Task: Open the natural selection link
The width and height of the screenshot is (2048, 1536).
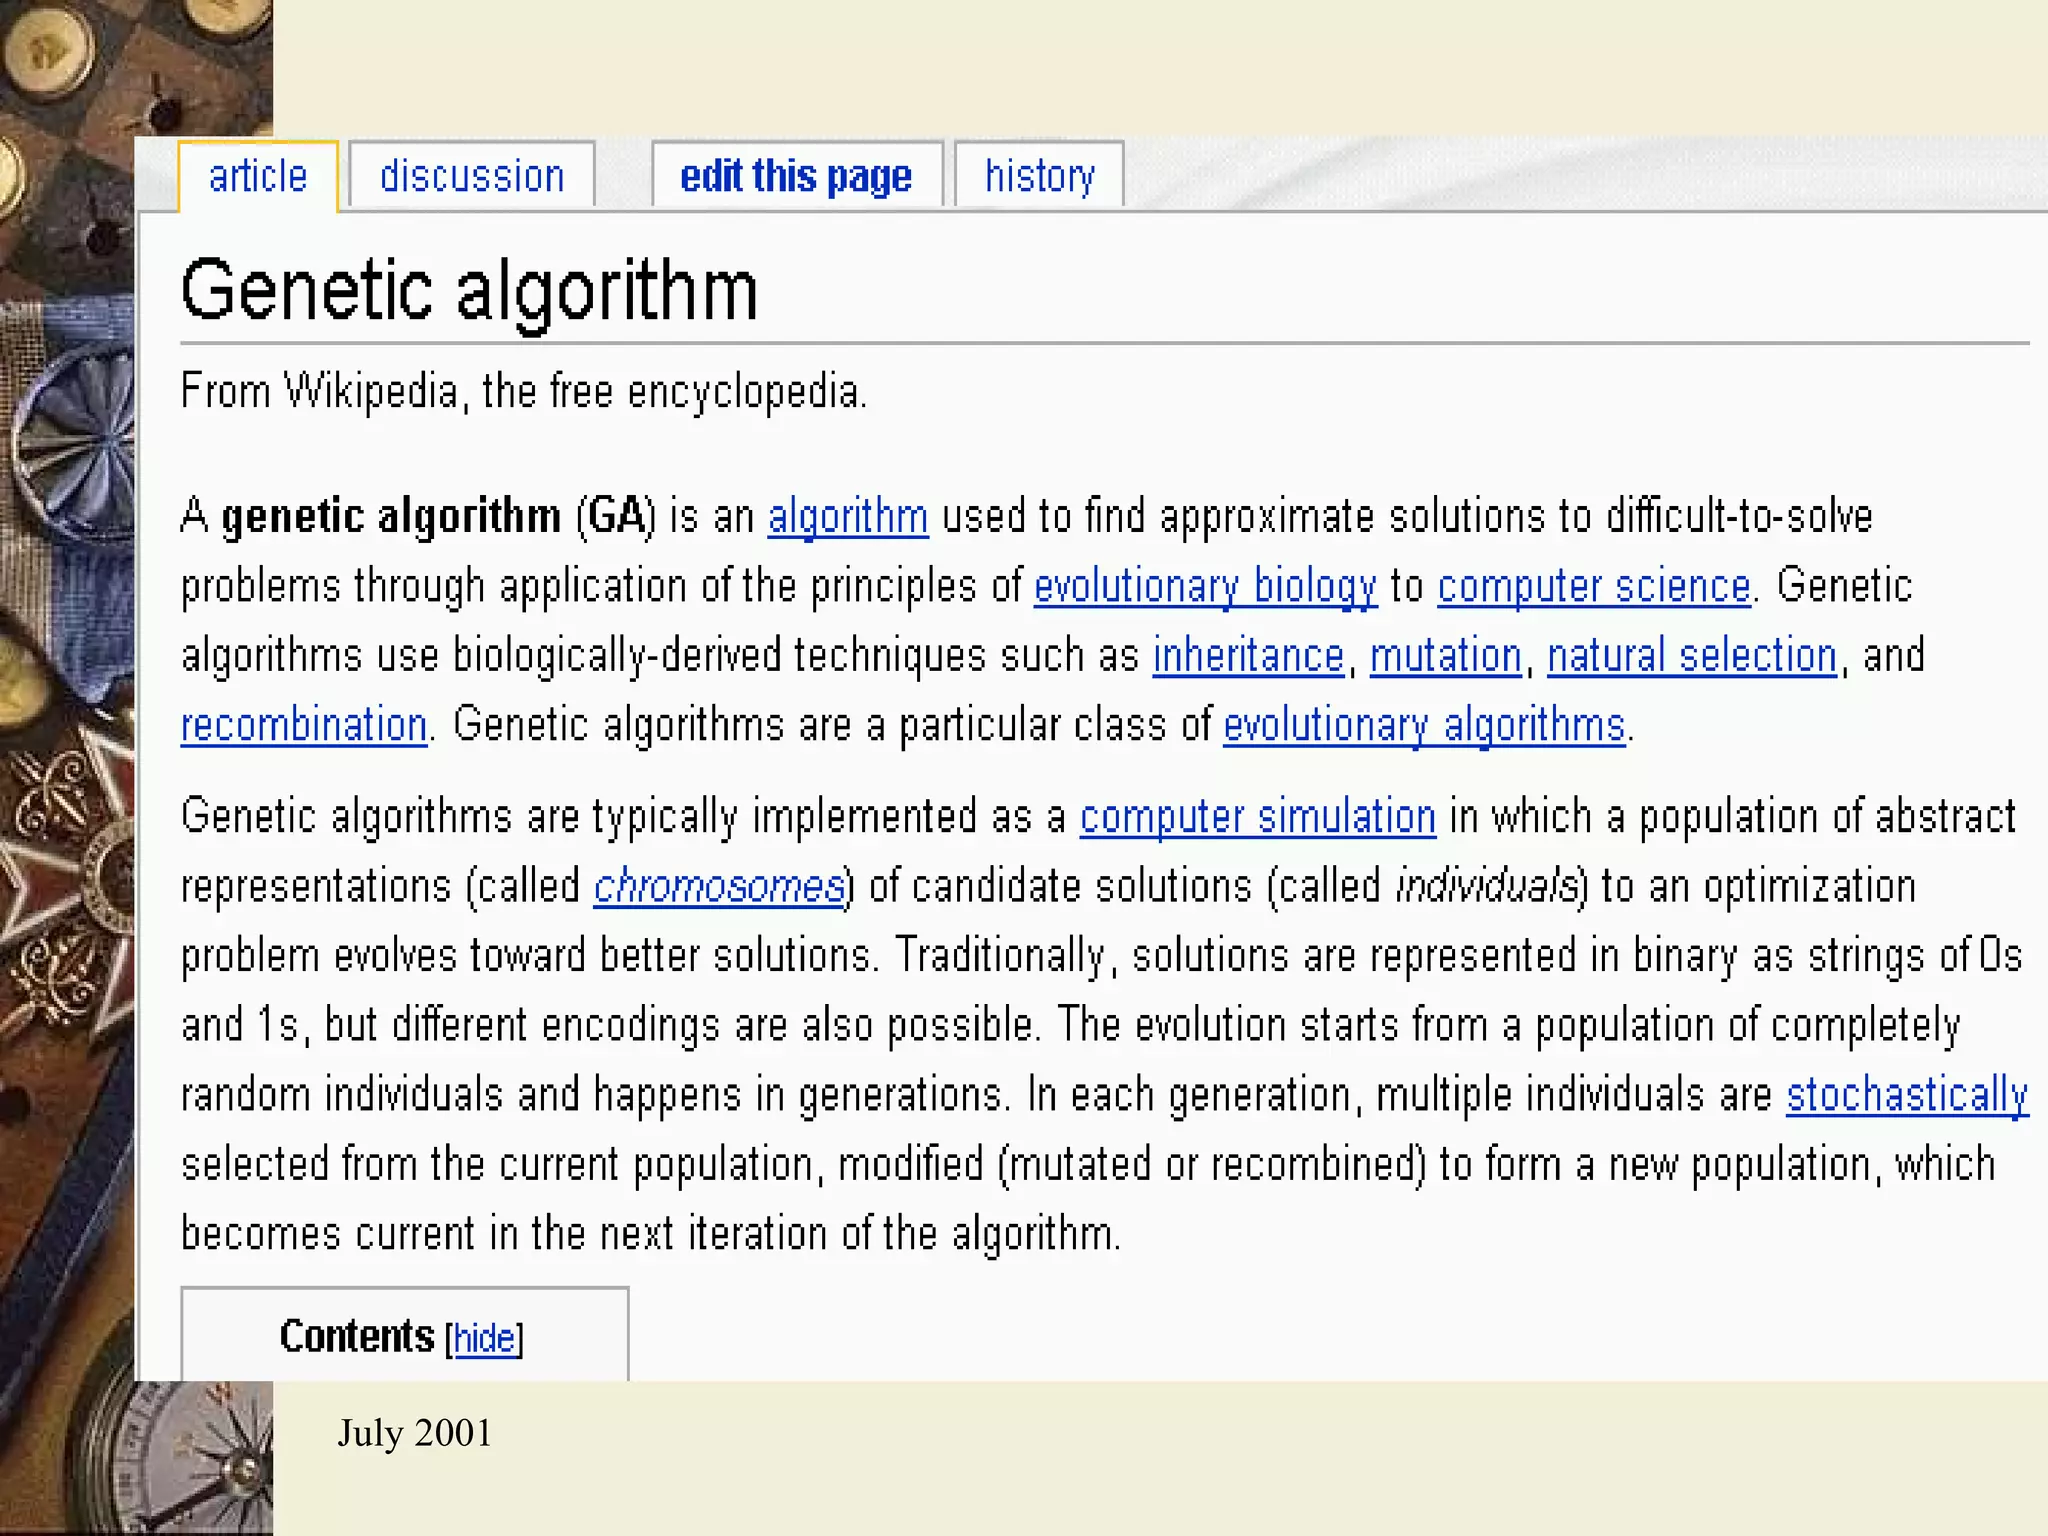Action: pos(1692,656)
